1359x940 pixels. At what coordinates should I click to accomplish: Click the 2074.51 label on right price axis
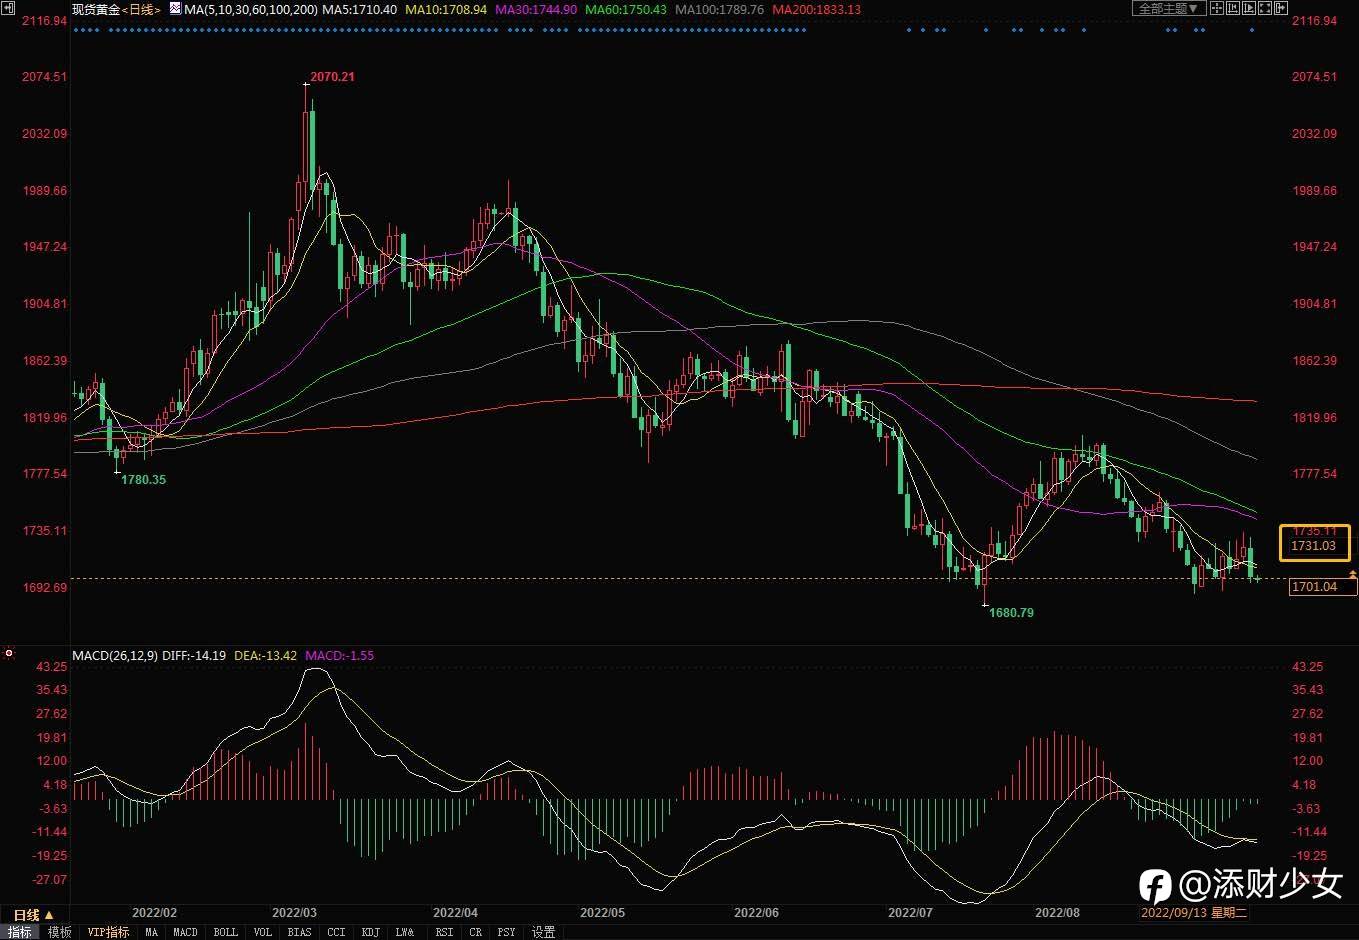[1314, 77]
